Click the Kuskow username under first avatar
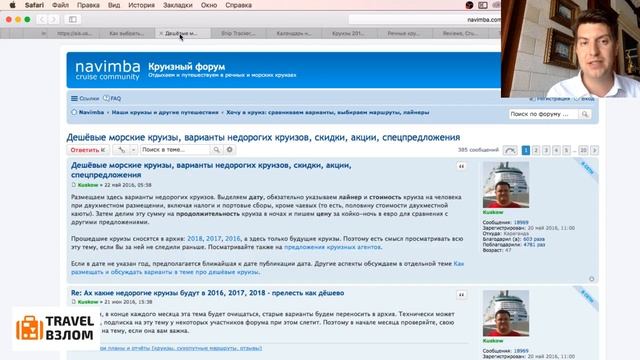The width and height of the screenshot is (640, 360). pyautogui.click(x=493, y=213)
